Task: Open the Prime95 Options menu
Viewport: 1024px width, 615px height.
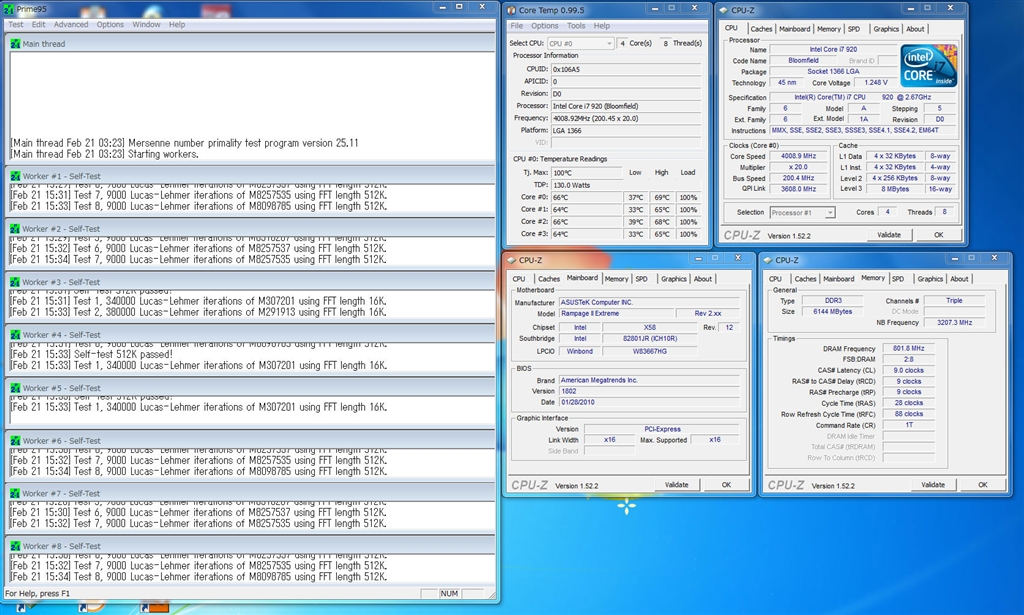Action: 110,25
